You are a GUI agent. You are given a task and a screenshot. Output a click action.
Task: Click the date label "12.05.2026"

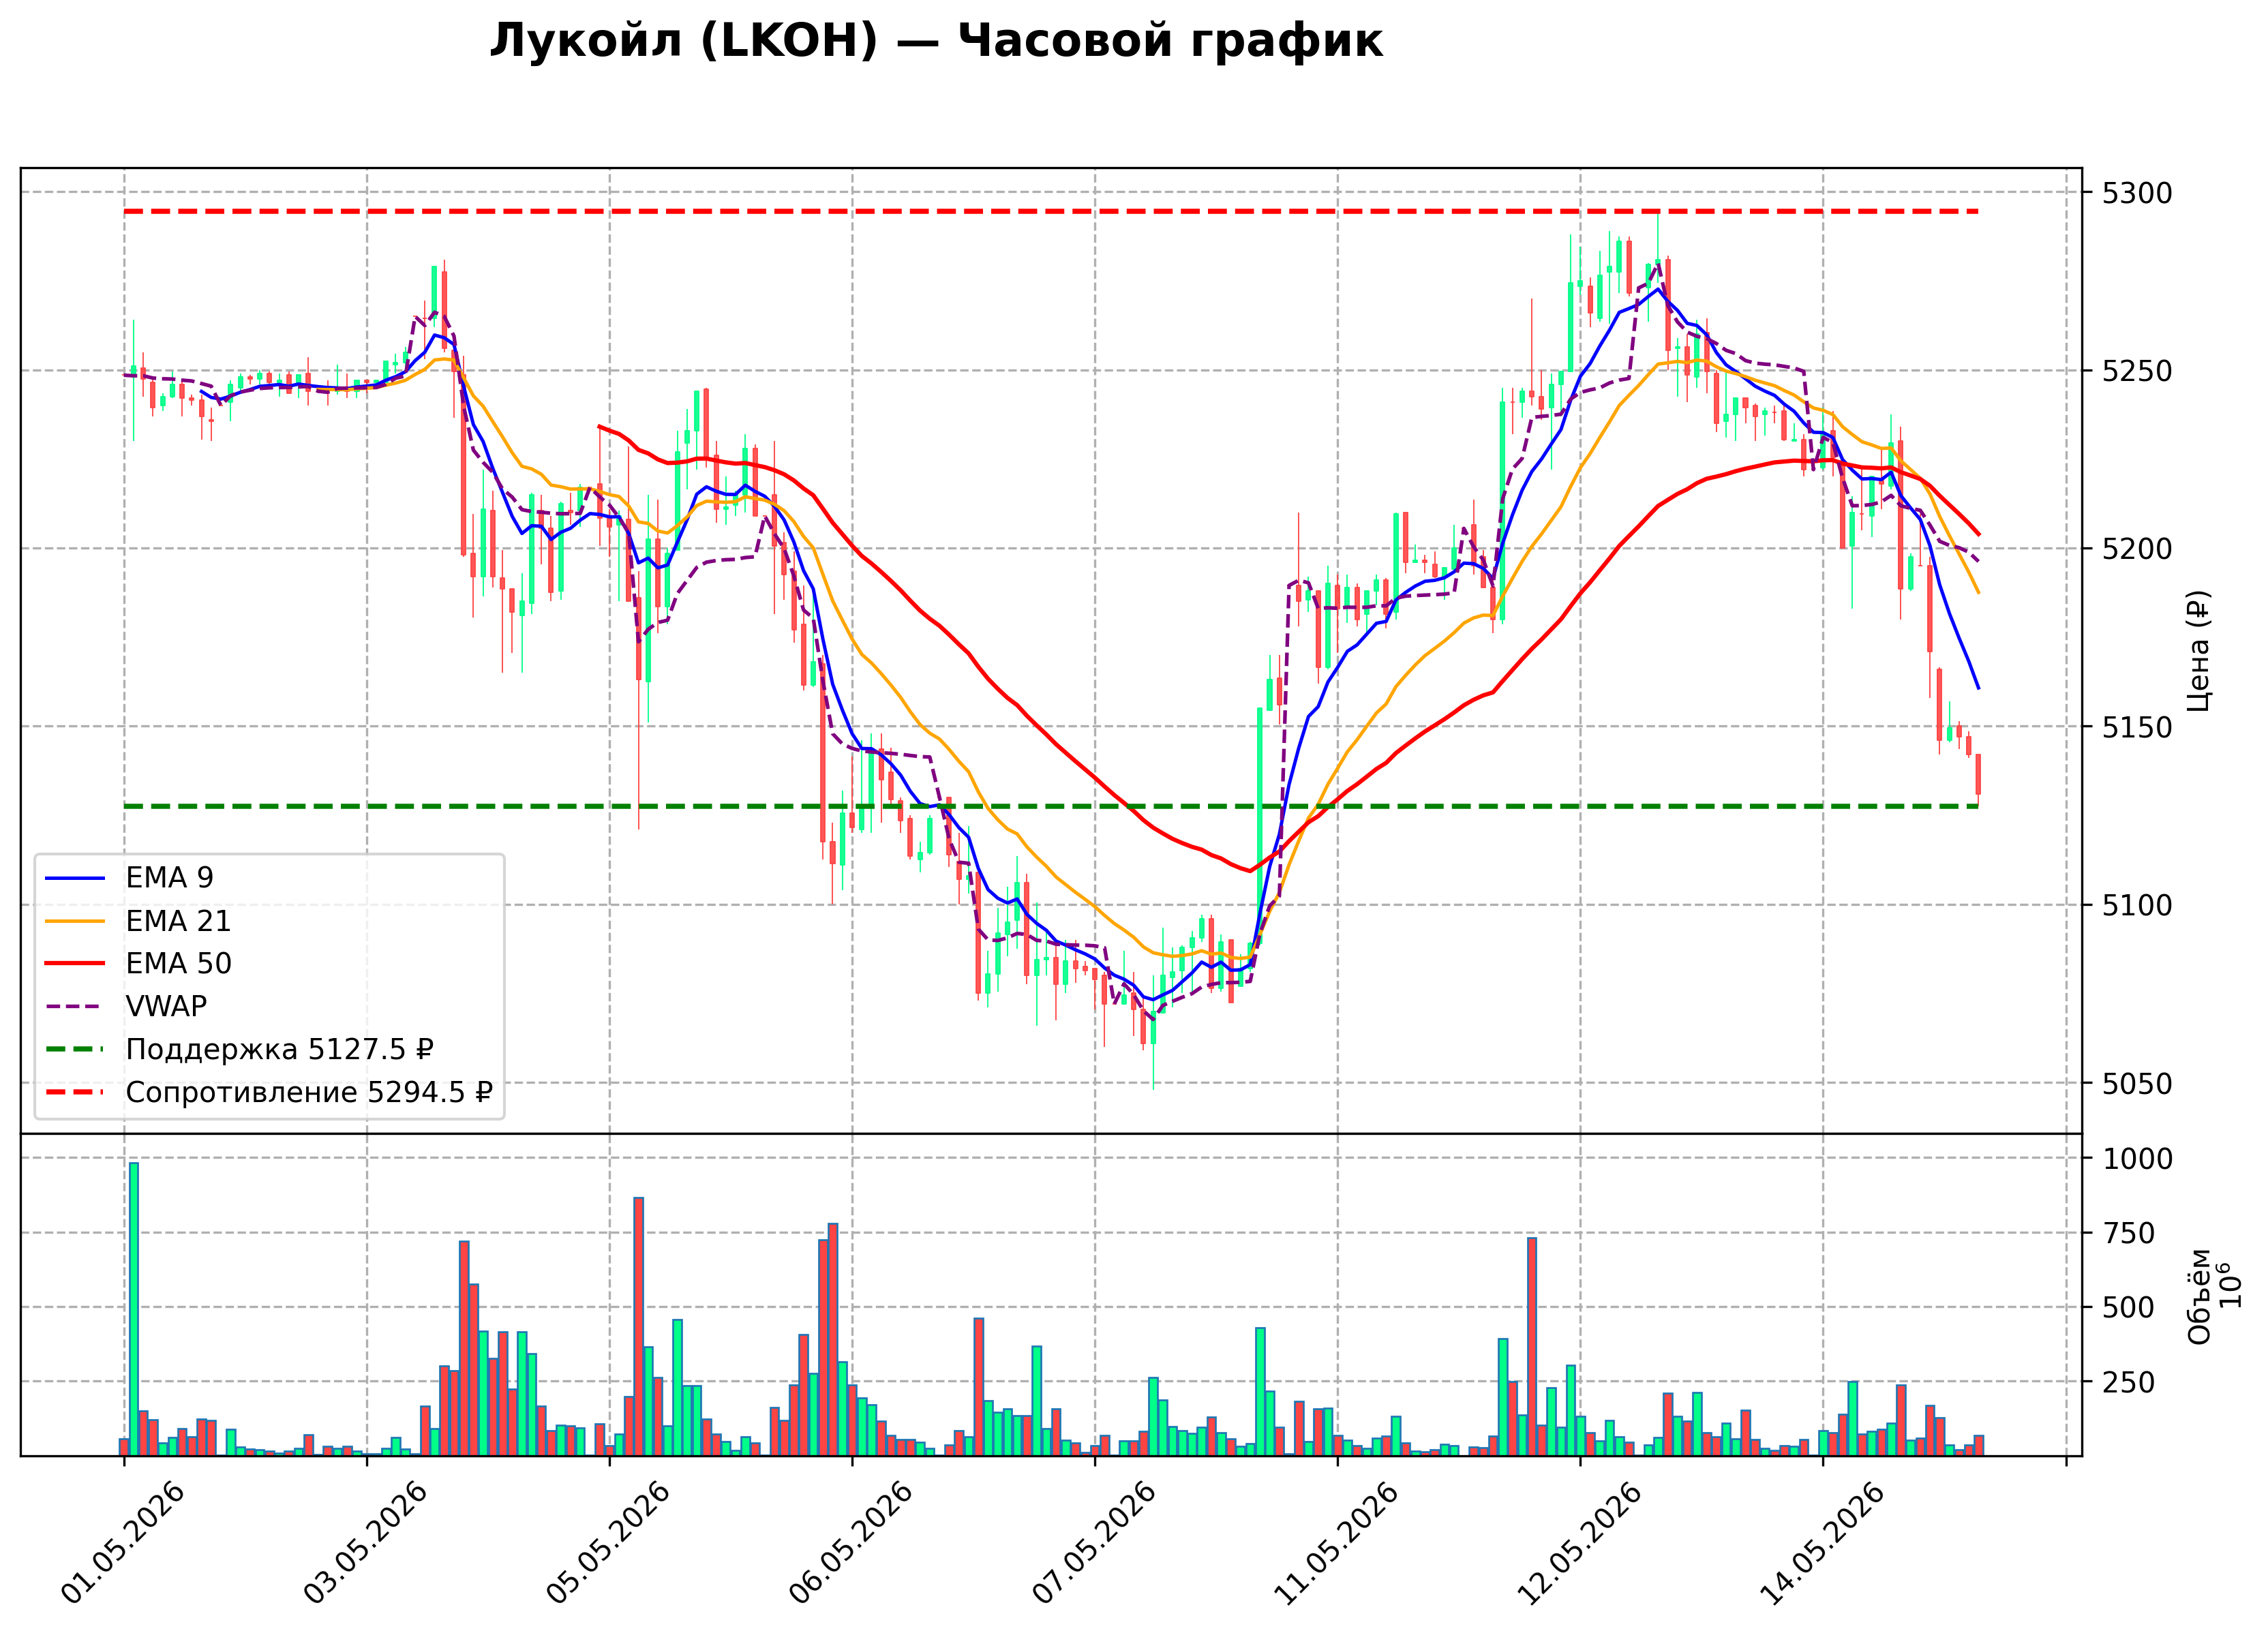click(x=1579, y=1544)
